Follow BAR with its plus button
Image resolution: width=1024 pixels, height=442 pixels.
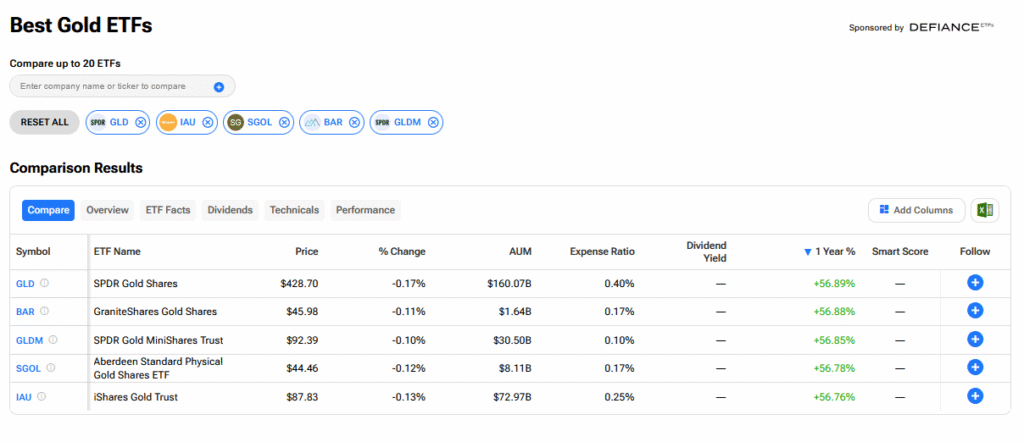975,311
